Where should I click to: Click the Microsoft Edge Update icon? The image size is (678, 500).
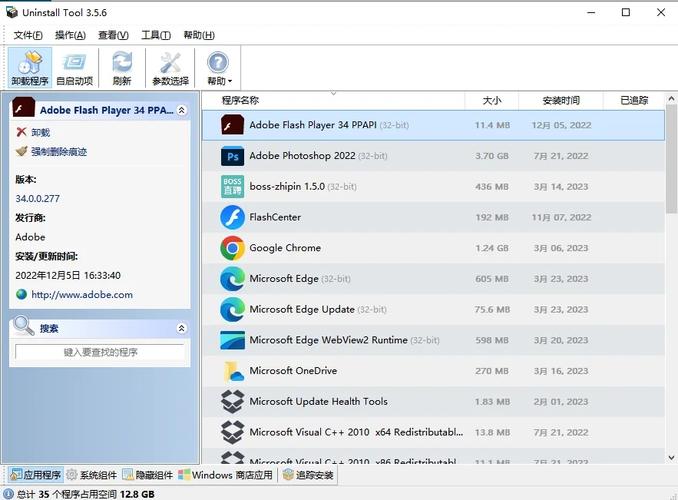point(232,310)
